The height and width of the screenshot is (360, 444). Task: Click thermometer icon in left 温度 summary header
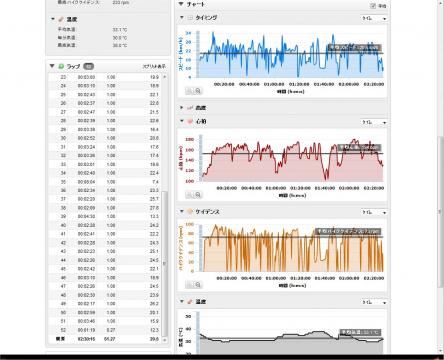61,20
